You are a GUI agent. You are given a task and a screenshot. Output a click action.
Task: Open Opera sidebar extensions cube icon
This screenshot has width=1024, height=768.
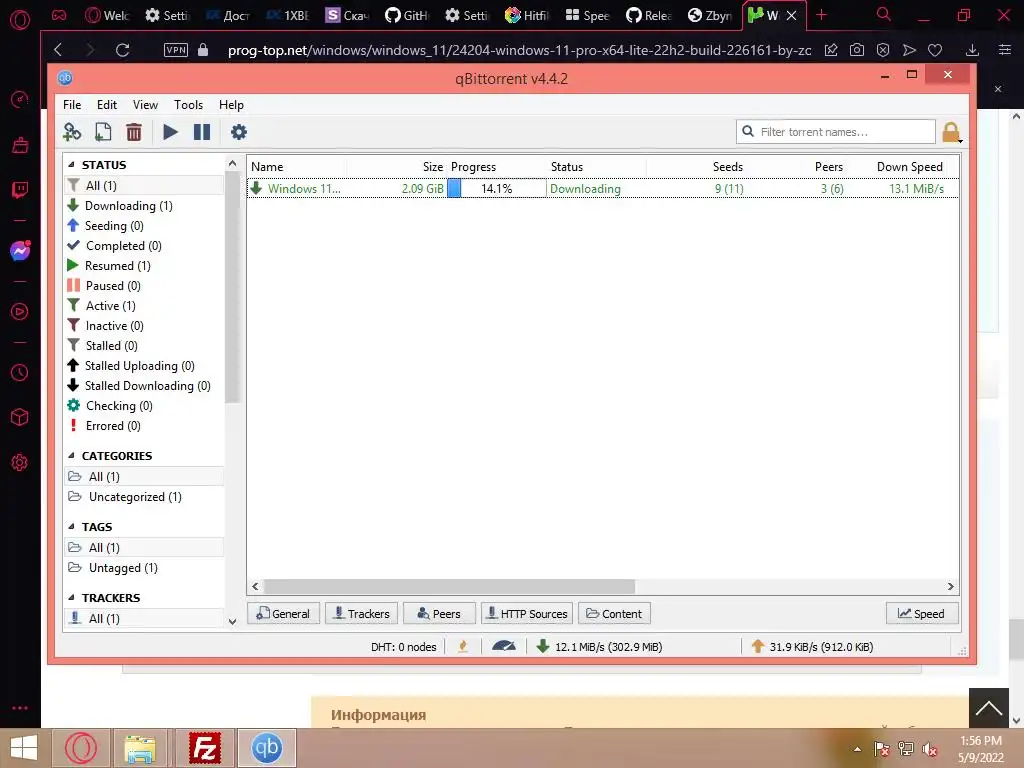tap(20, 417)
